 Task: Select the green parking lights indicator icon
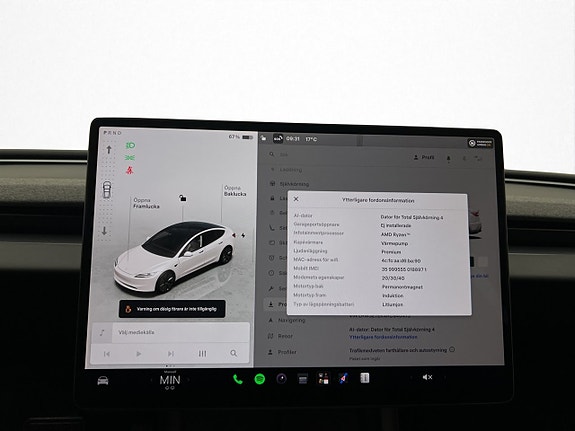click(x=130, y=158)
